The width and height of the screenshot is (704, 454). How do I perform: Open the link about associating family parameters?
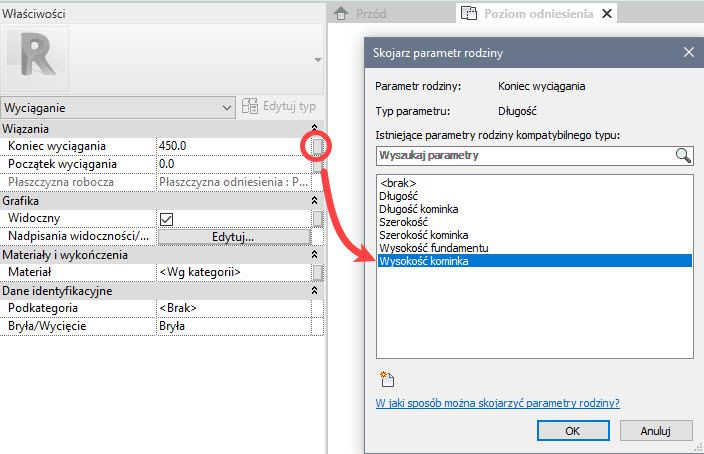(x=497, y=403)
